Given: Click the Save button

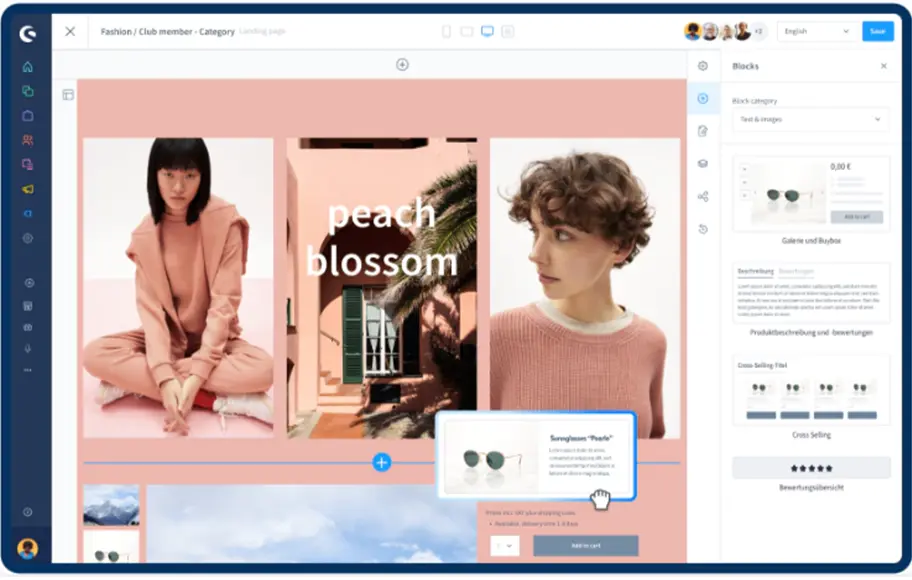Looking at the screenshot, I should point(877,31).
